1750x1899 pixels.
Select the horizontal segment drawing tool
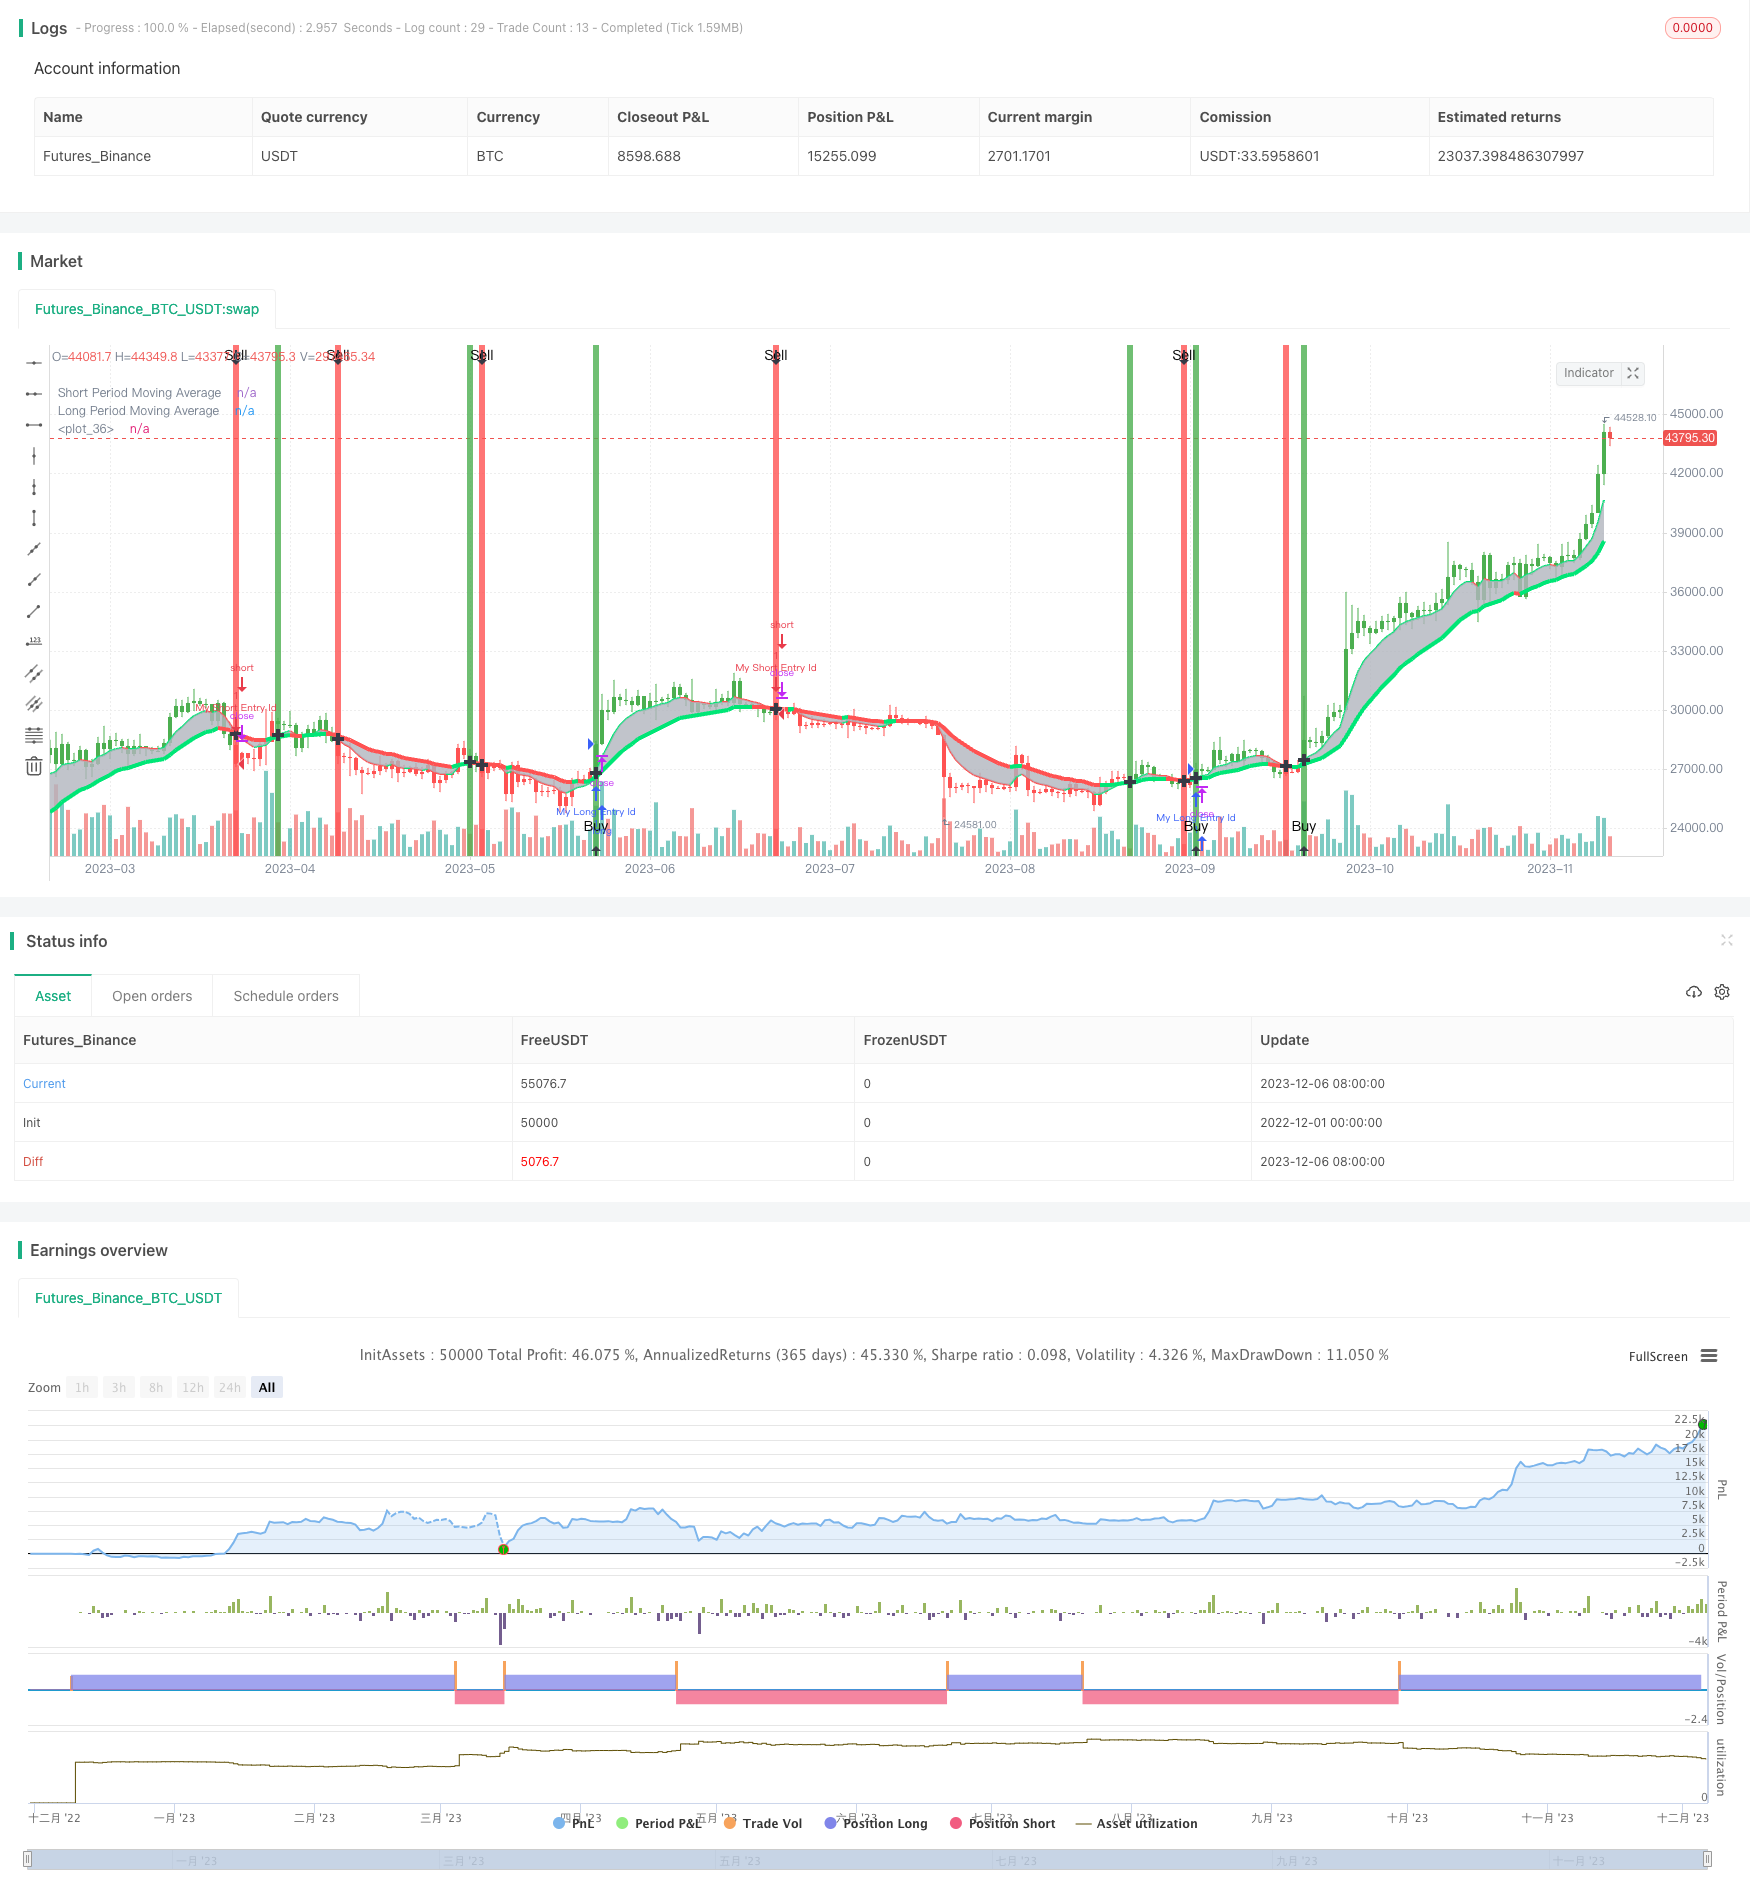pyautogui.click(x=34, y=425)
